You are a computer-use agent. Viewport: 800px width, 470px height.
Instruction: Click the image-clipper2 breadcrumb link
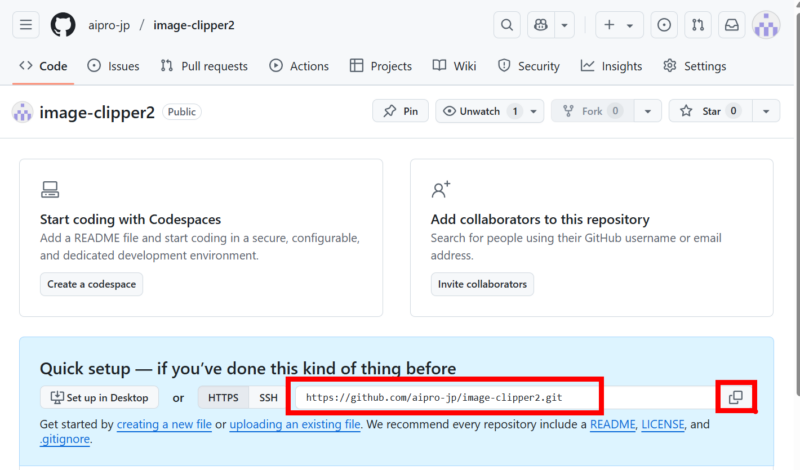[194, 25]
